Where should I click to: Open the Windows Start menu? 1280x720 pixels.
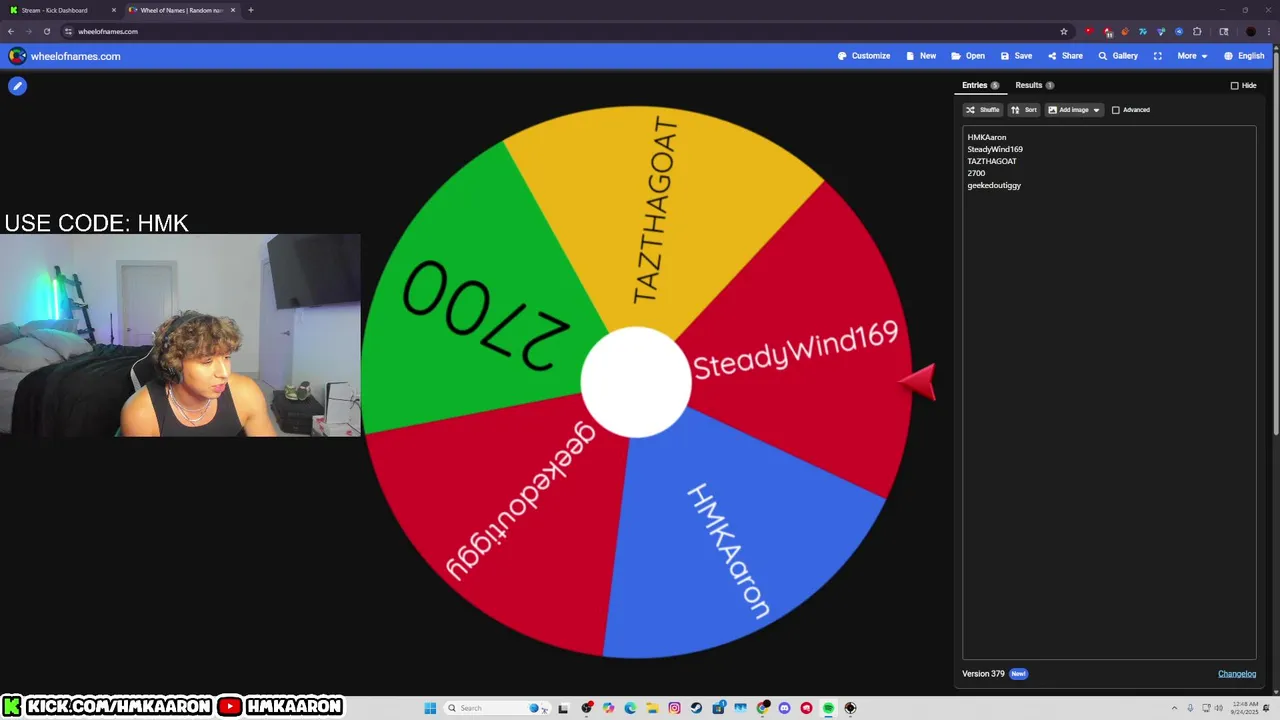[x=430, y=708]
